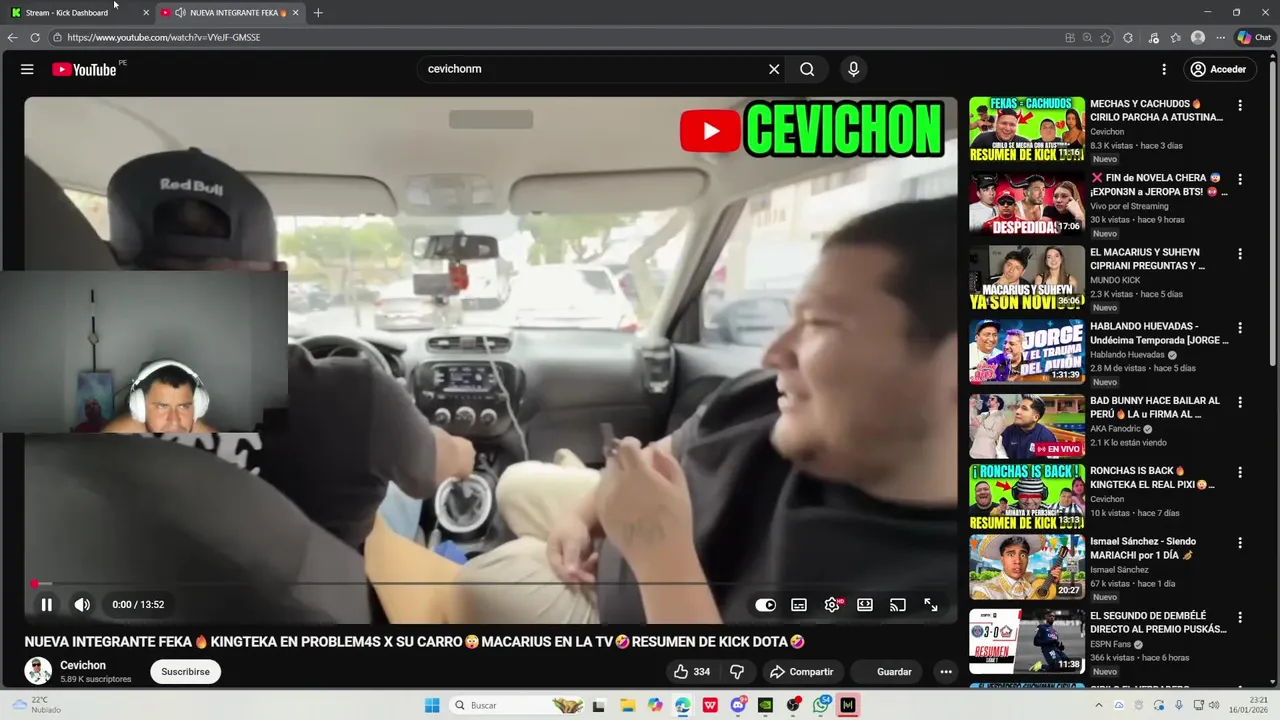Open options for BAD BUNNY live video
The image size is (1280, 720).
click(1240, 402)
